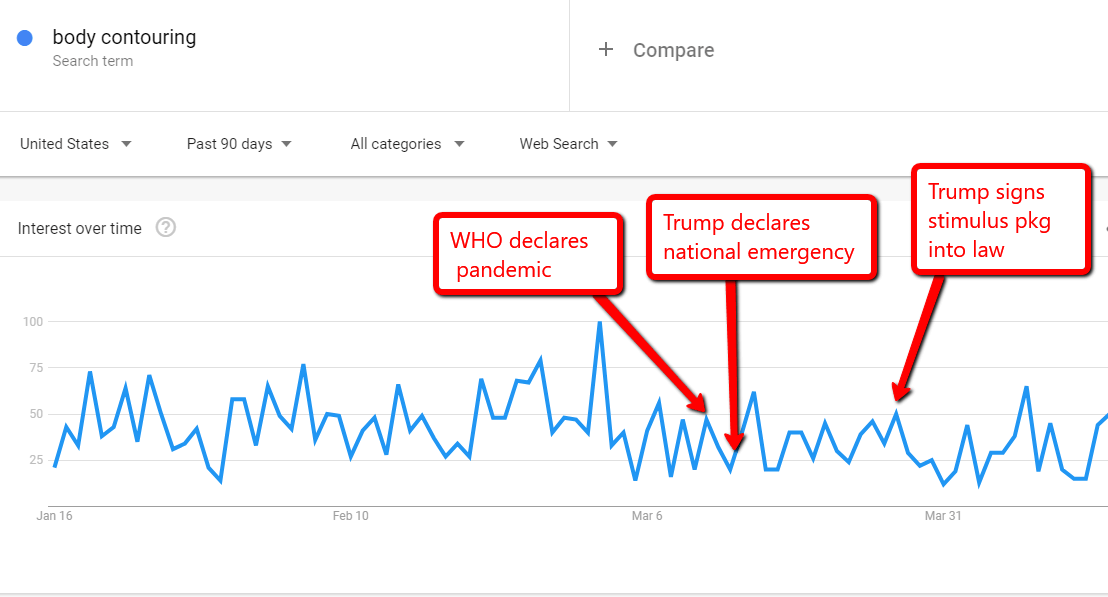
Task: Select the Jan 16 date label
Action: coord(54,516)
